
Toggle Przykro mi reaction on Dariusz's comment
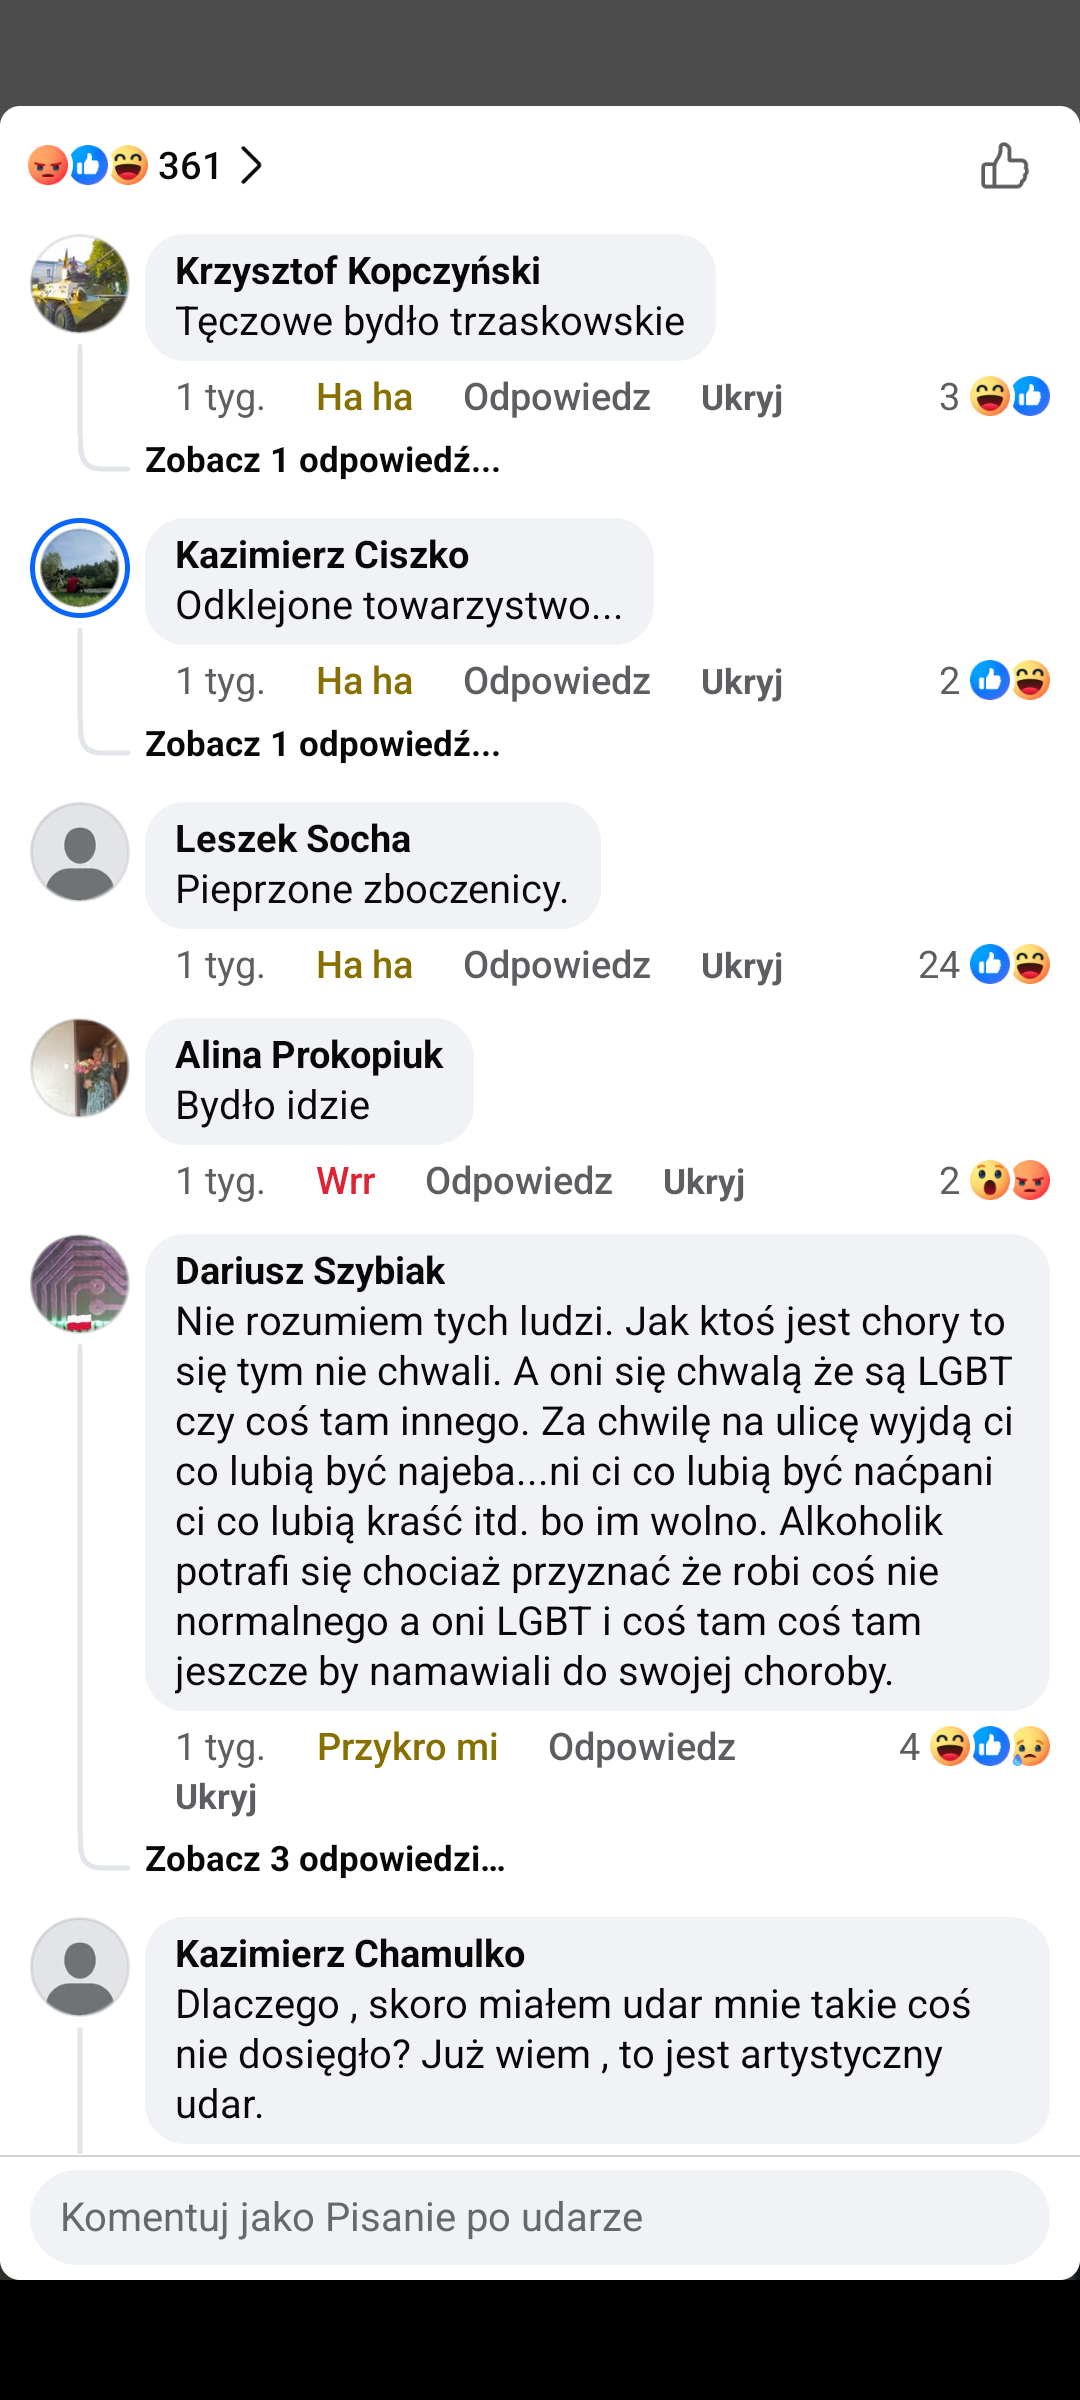coord(407,1747)
